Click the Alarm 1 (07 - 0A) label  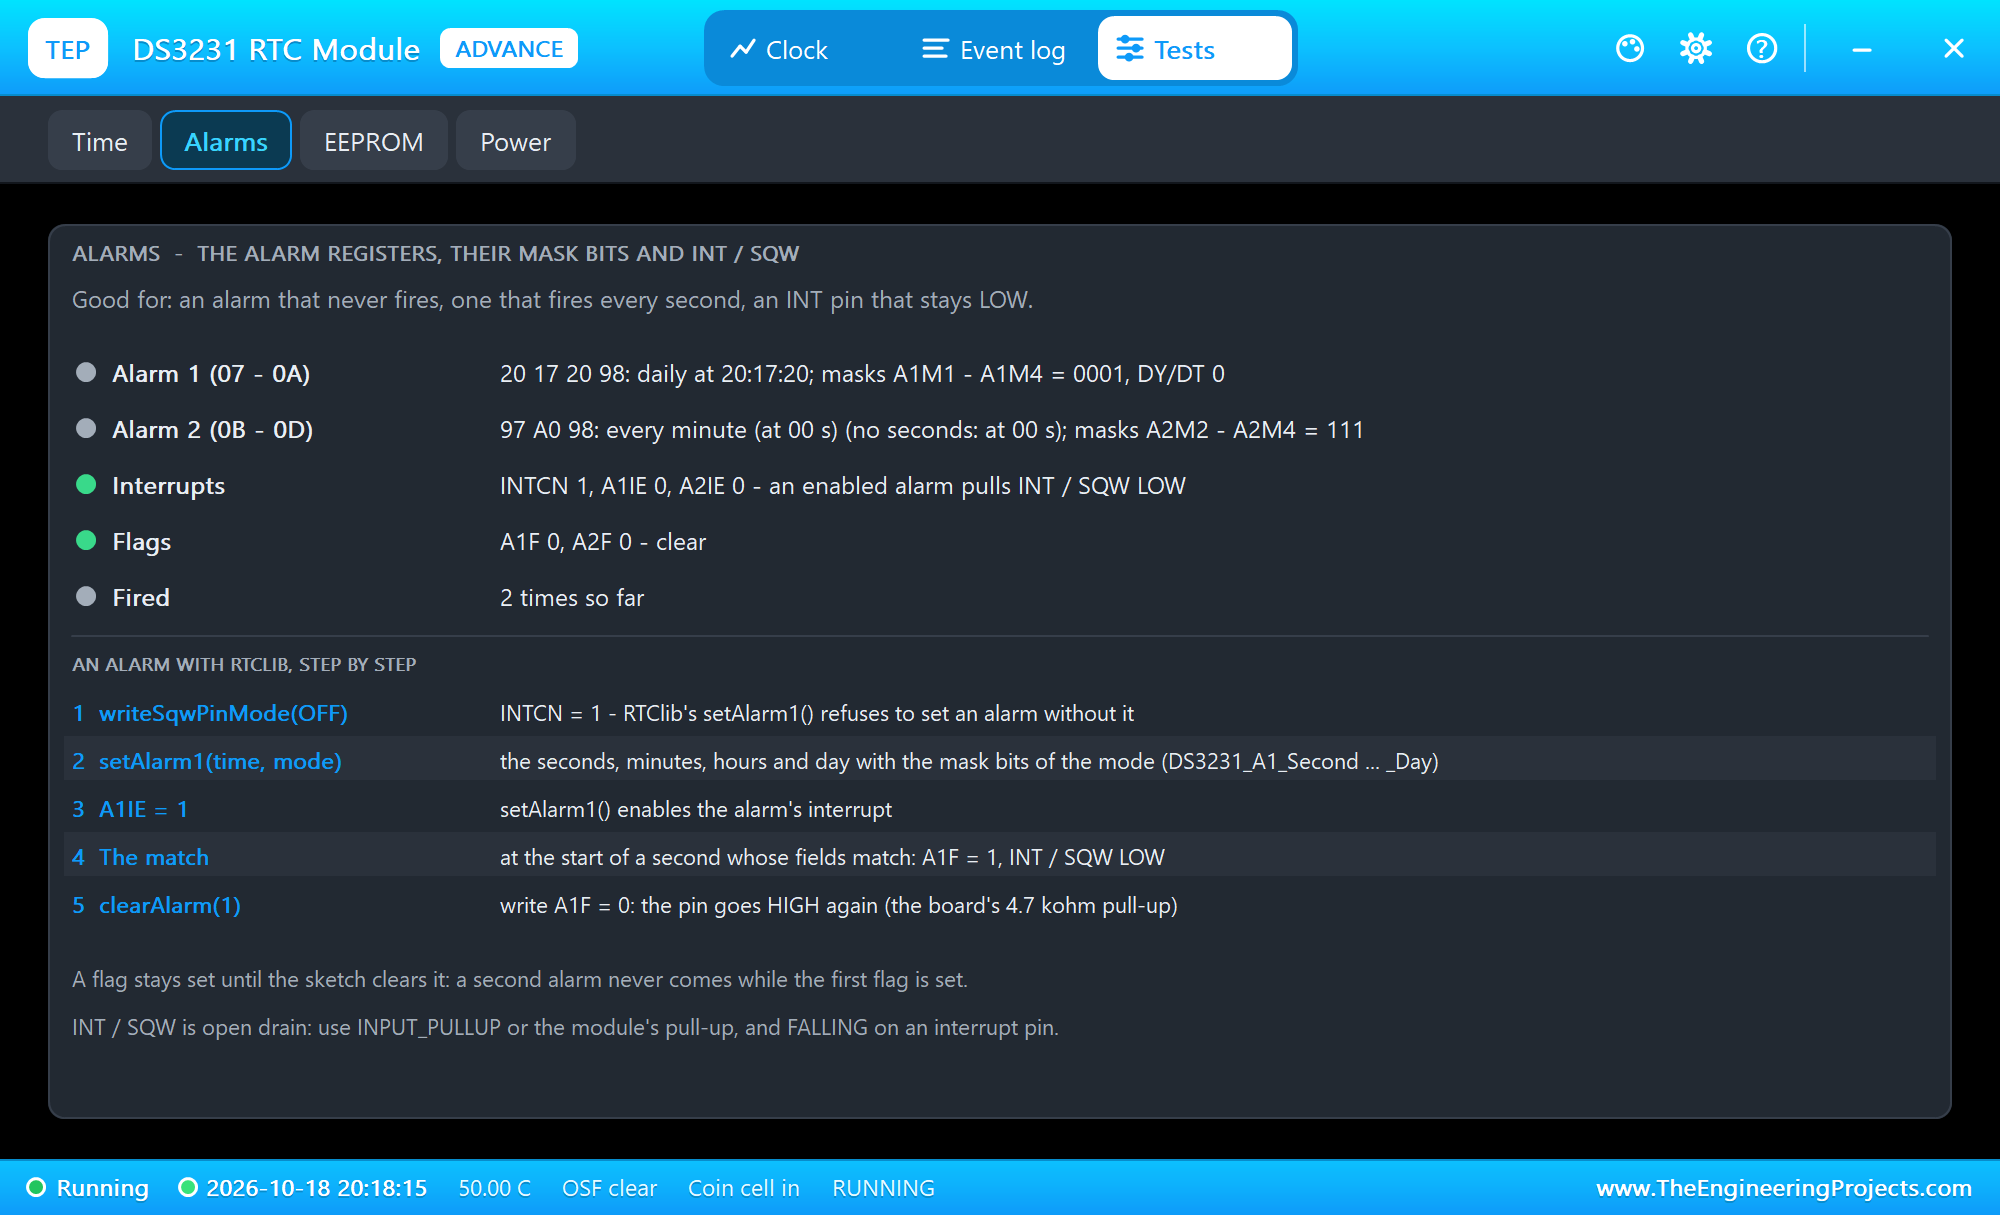click(211, 374)
